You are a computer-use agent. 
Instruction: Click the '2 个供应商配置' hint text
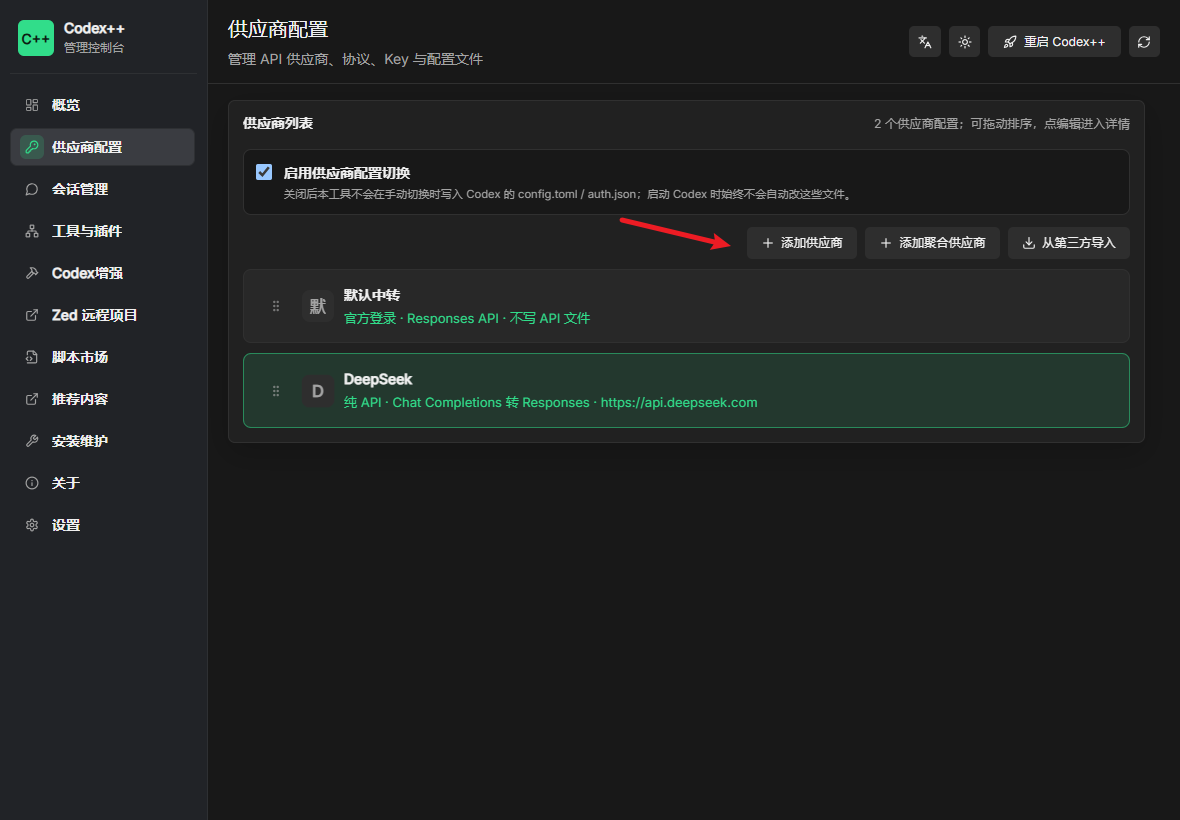(1002, 124)
